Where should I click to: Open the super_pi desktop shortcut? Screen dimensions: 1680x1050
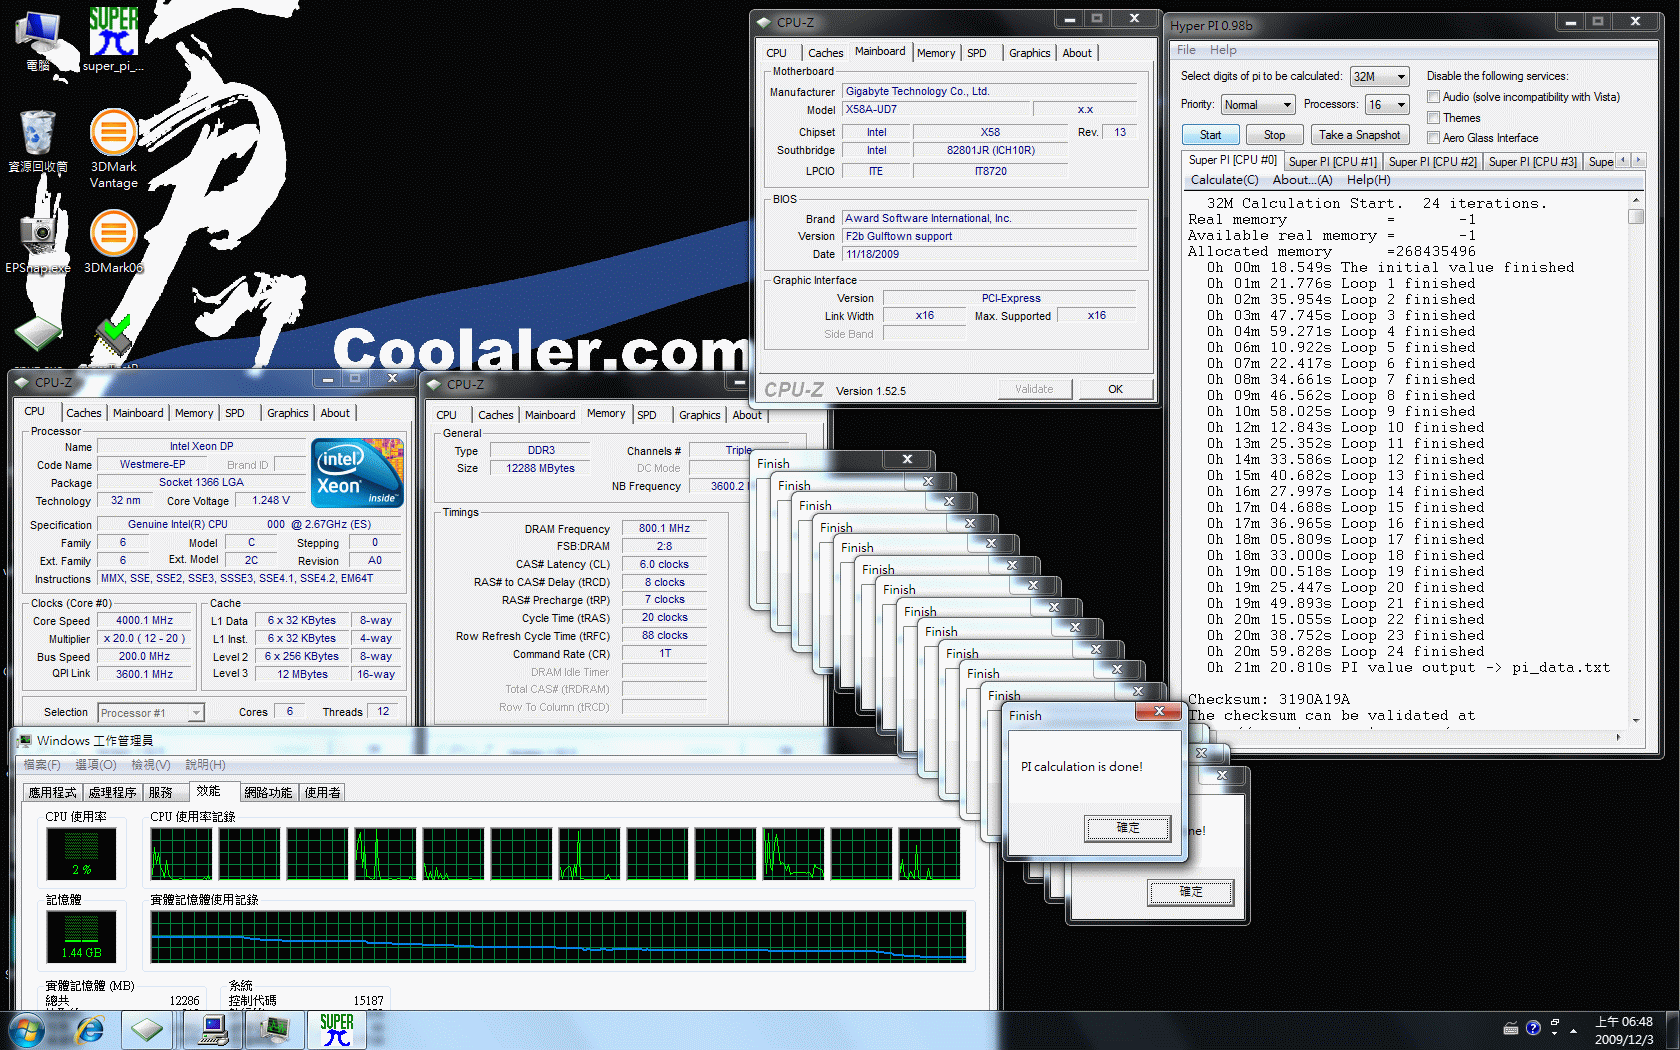point(113,40)
